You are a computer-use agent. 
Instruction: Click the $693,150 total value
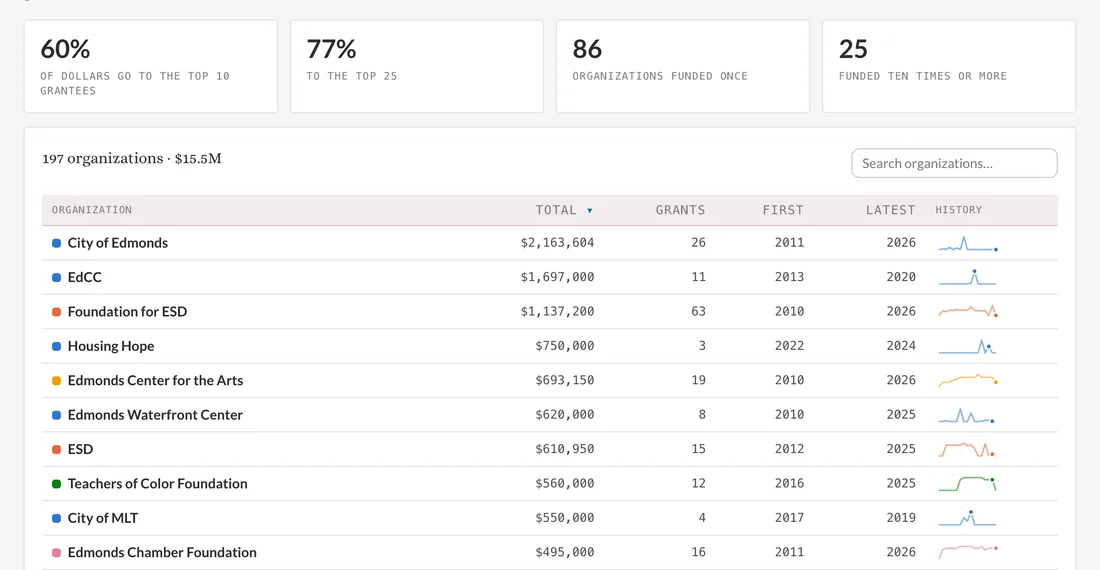pos(565,380)
